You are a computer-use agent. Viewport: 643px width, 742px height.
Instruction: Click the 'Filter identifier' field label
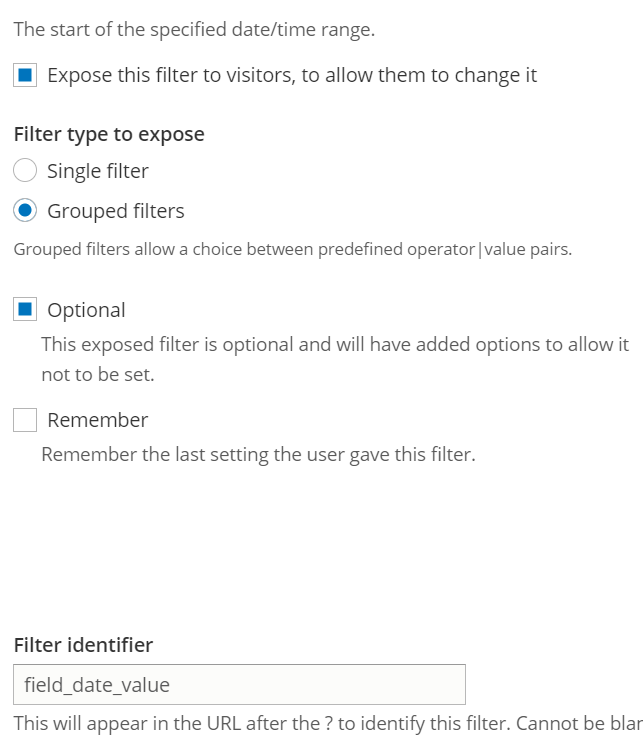(x=83, y=645)
